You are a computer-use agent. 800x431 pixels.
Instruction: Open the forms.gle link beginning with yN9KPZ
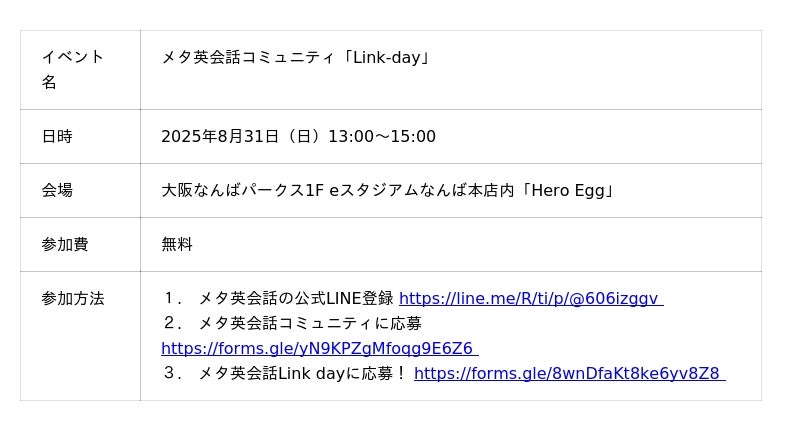[x=318, y=348]
